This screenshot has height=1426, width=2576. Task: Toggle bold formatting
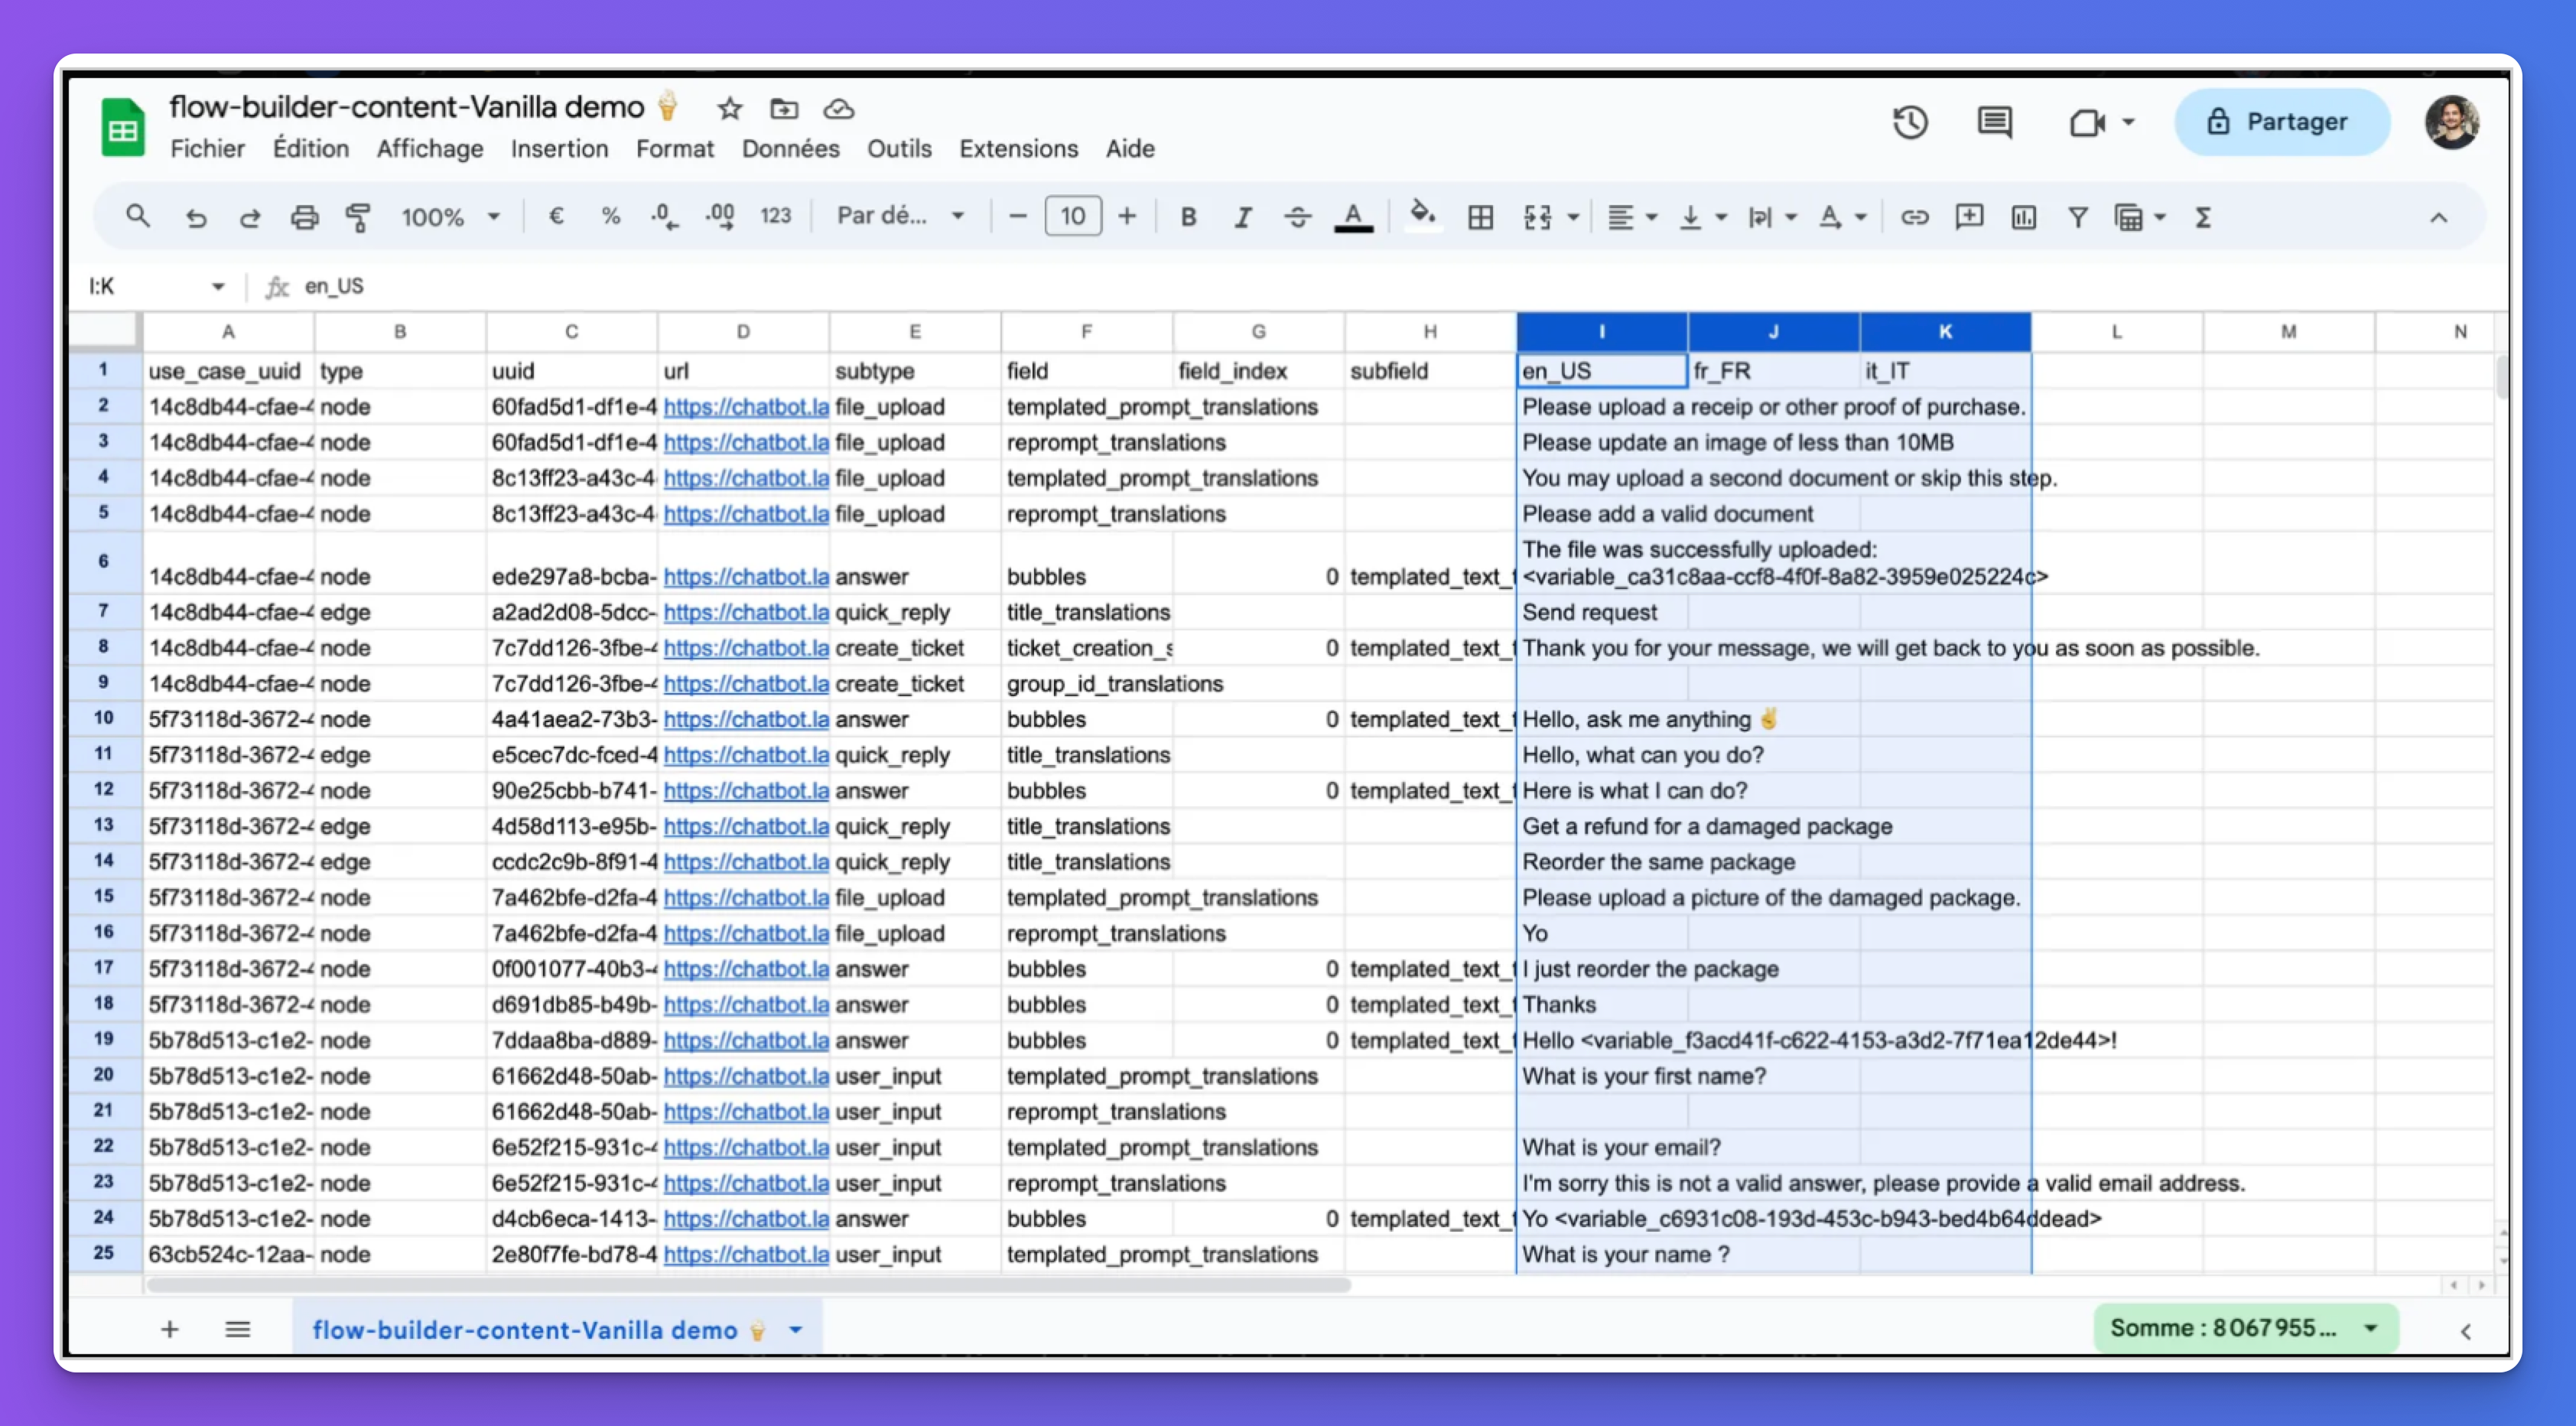[1188, 217]
